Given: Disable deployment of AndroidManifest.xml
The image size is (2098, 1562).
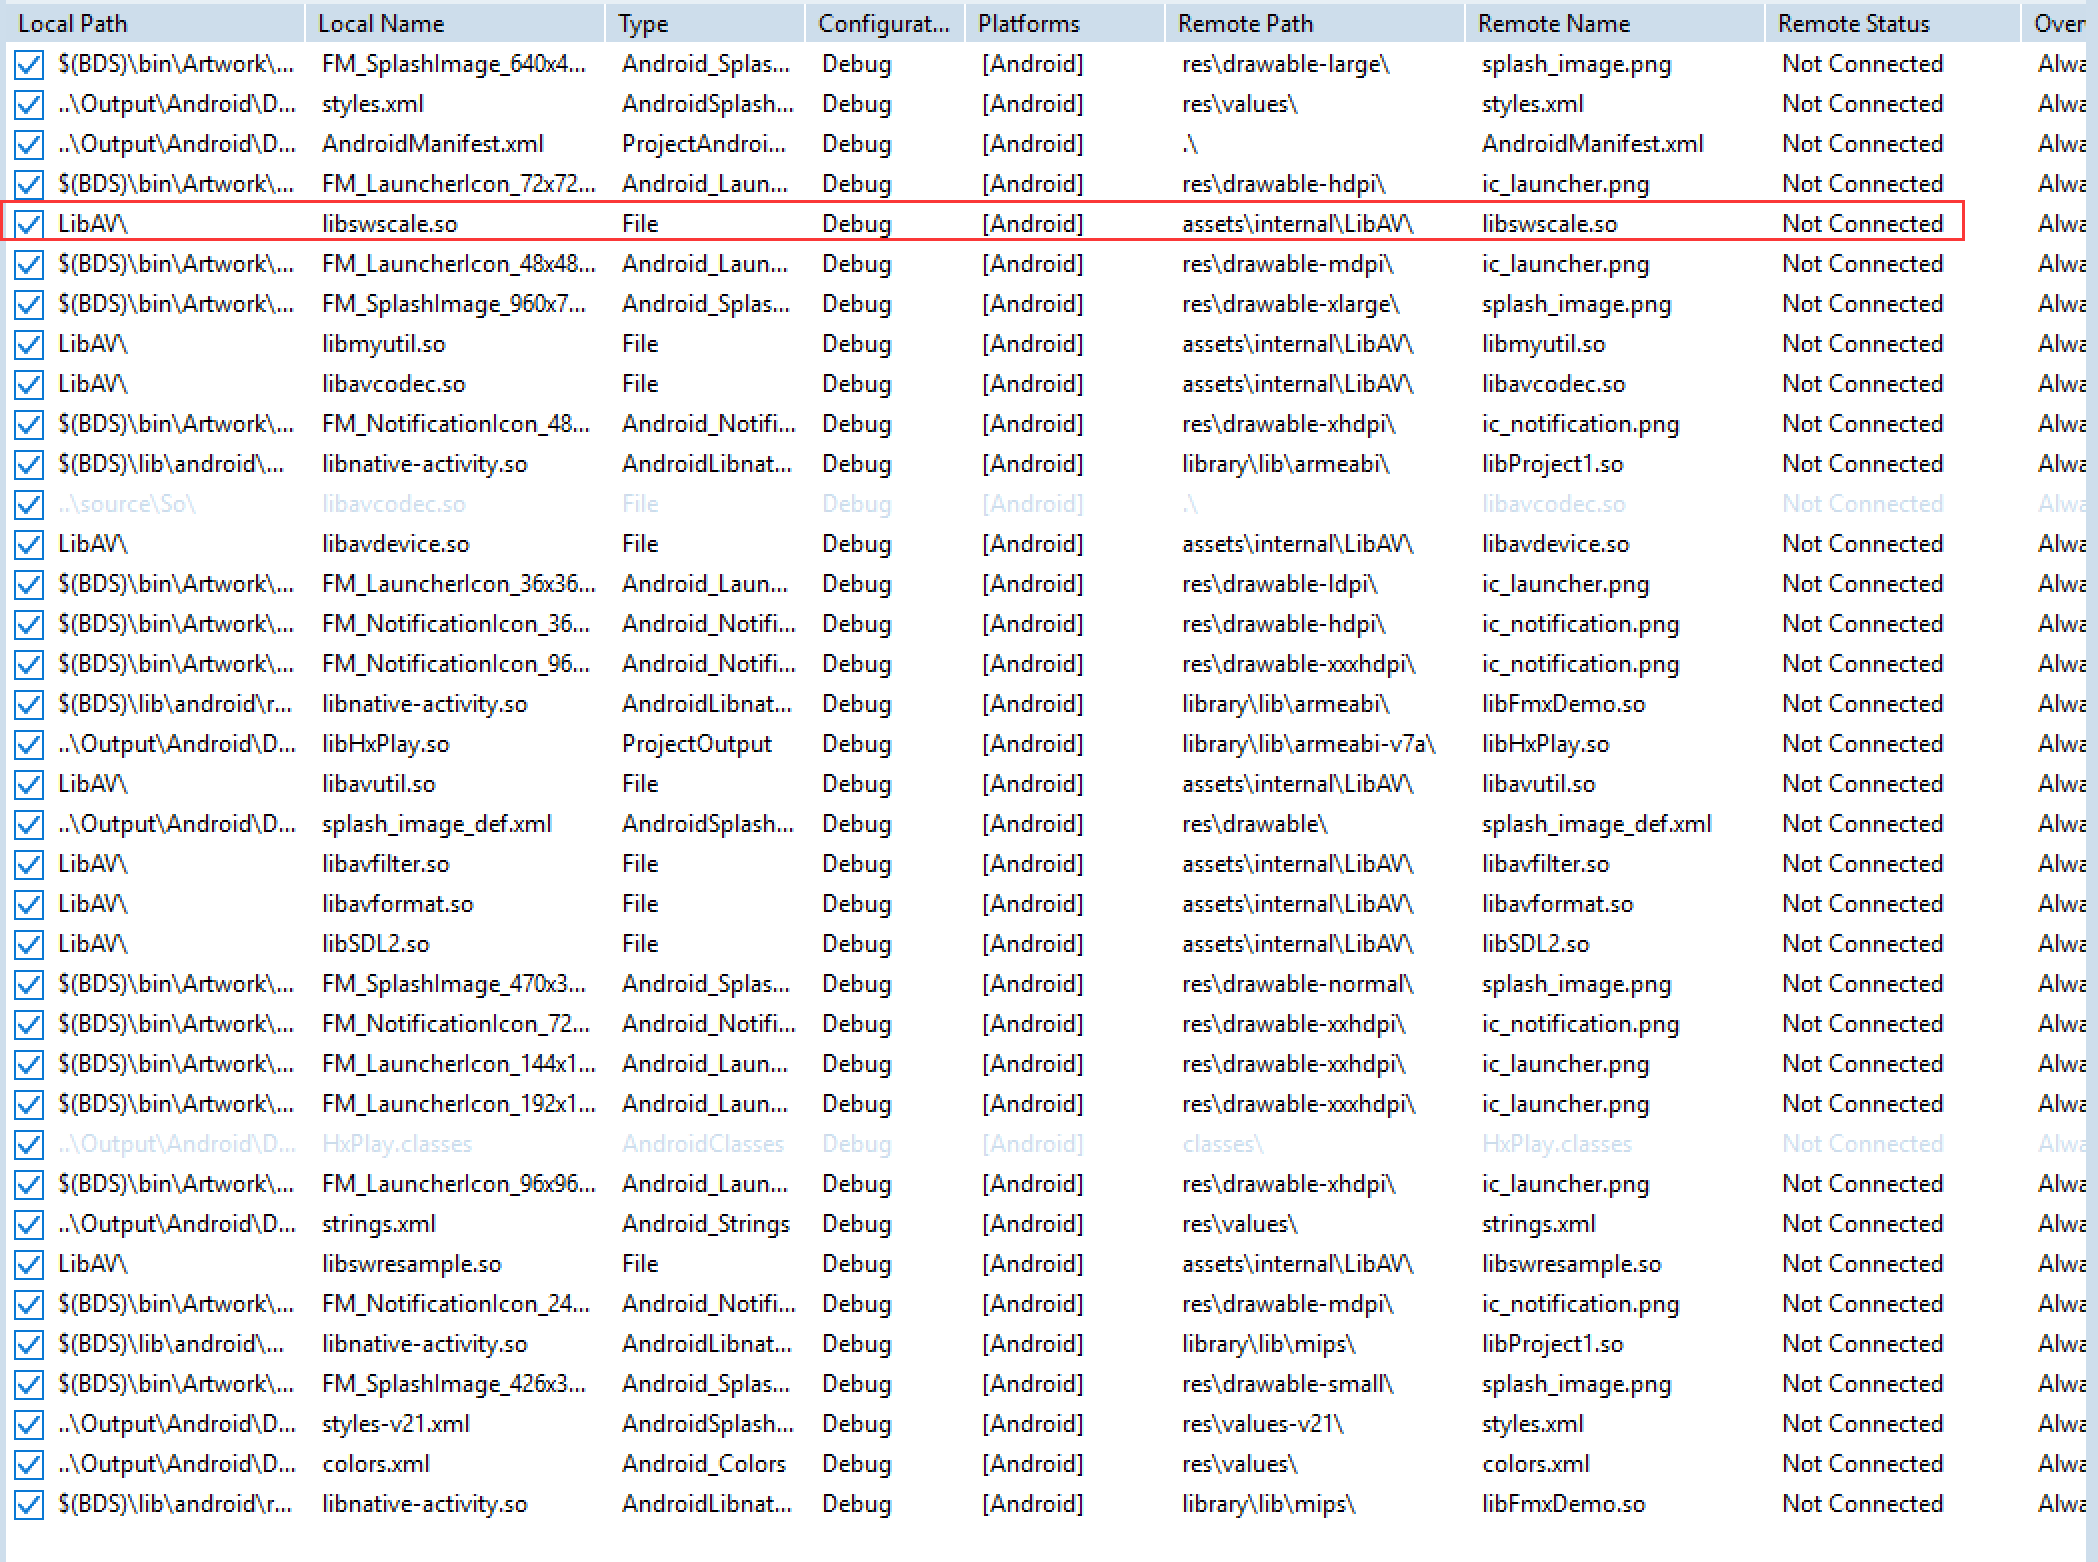Looking at the screenshot, I should 28,143.
